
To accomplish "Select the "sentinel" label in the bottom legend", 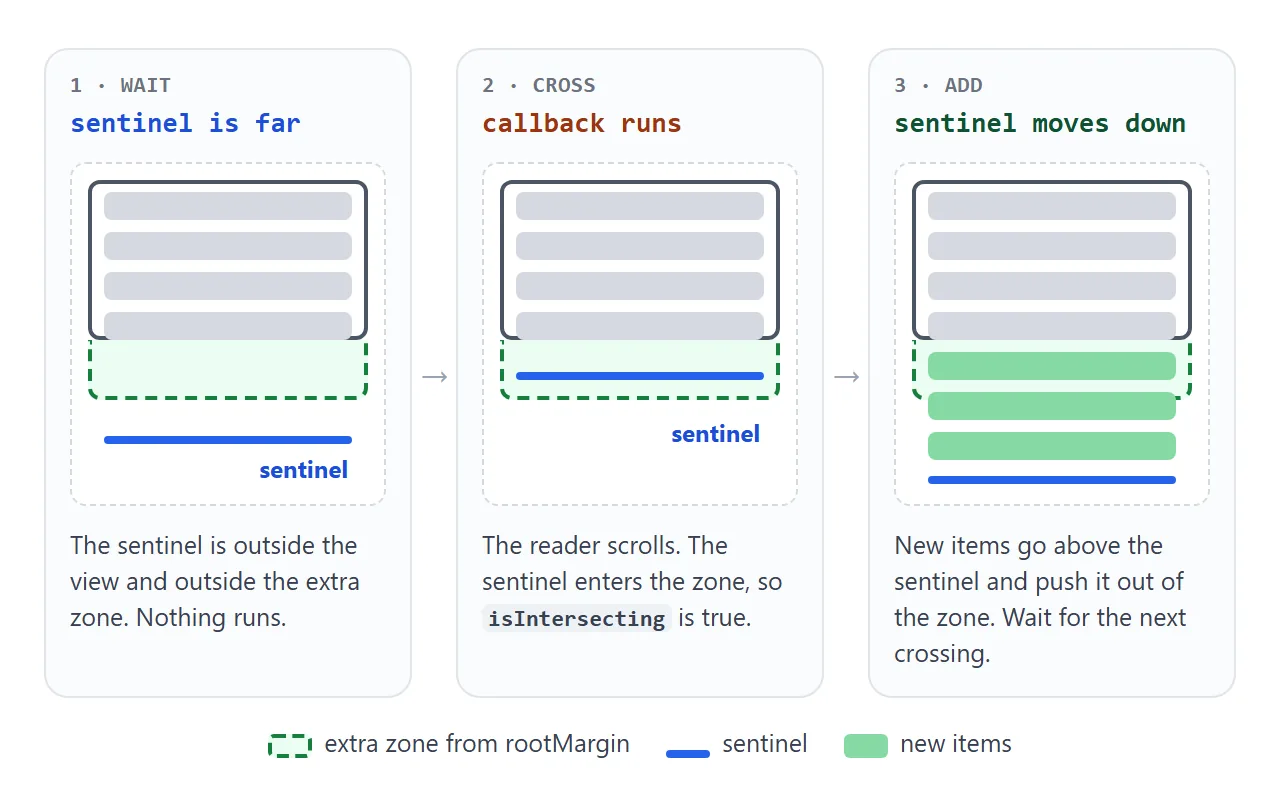I will (x=765, y=744).
